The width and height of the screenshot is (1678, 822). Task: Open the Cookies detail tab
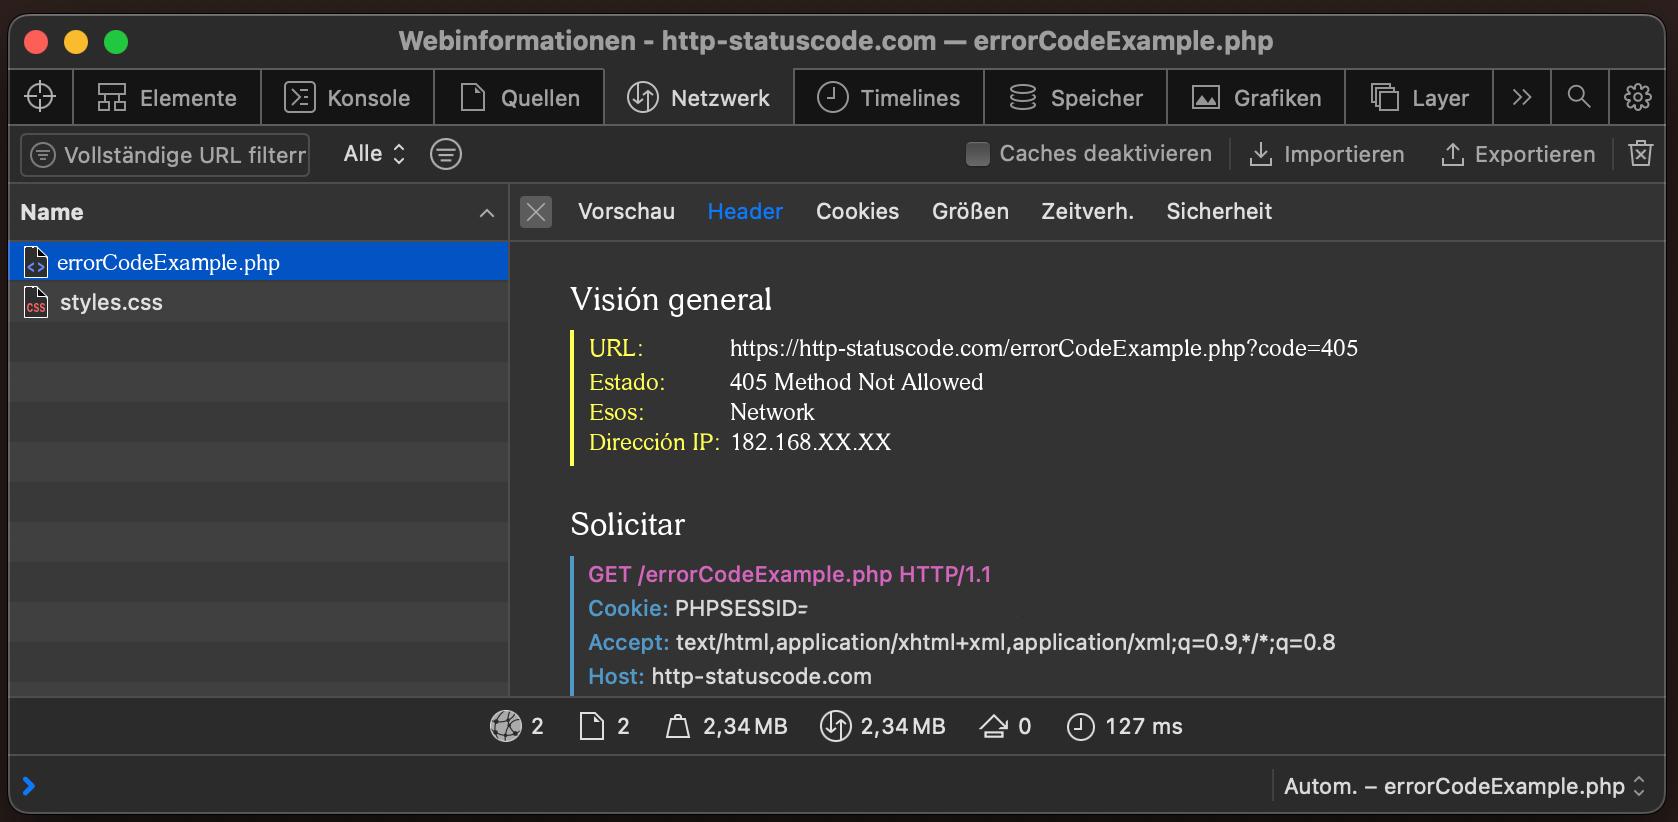[x=857, y=211]
